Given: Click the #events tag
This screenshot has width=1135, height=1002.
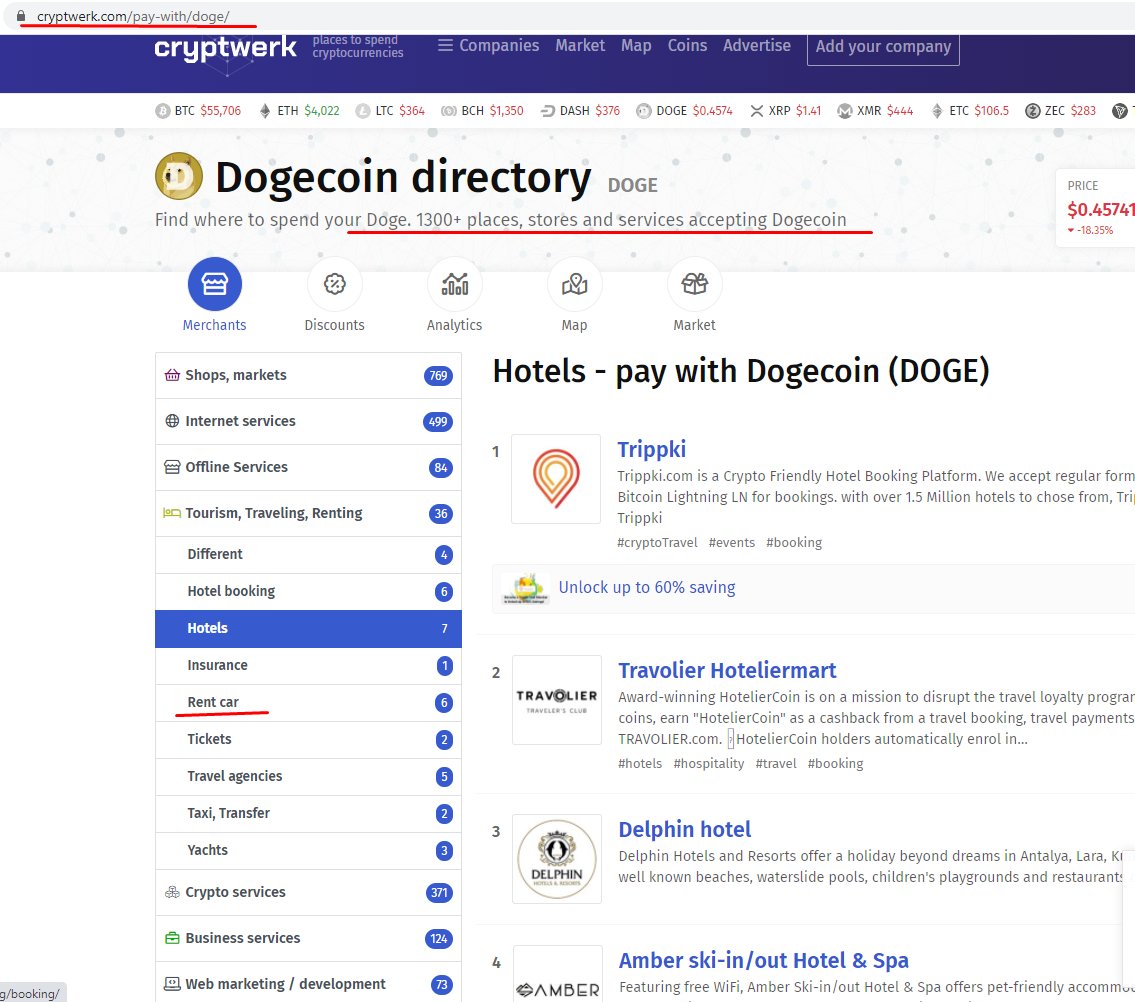Looking at the screenshot, I should [731, 543].
